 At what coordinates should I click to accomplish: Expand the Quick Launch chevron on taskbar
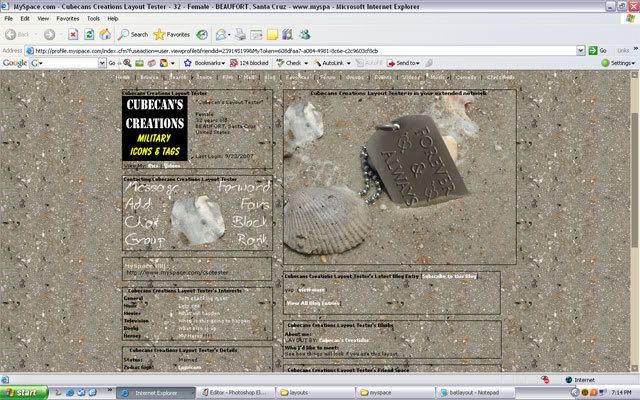(x=109, y=391)
